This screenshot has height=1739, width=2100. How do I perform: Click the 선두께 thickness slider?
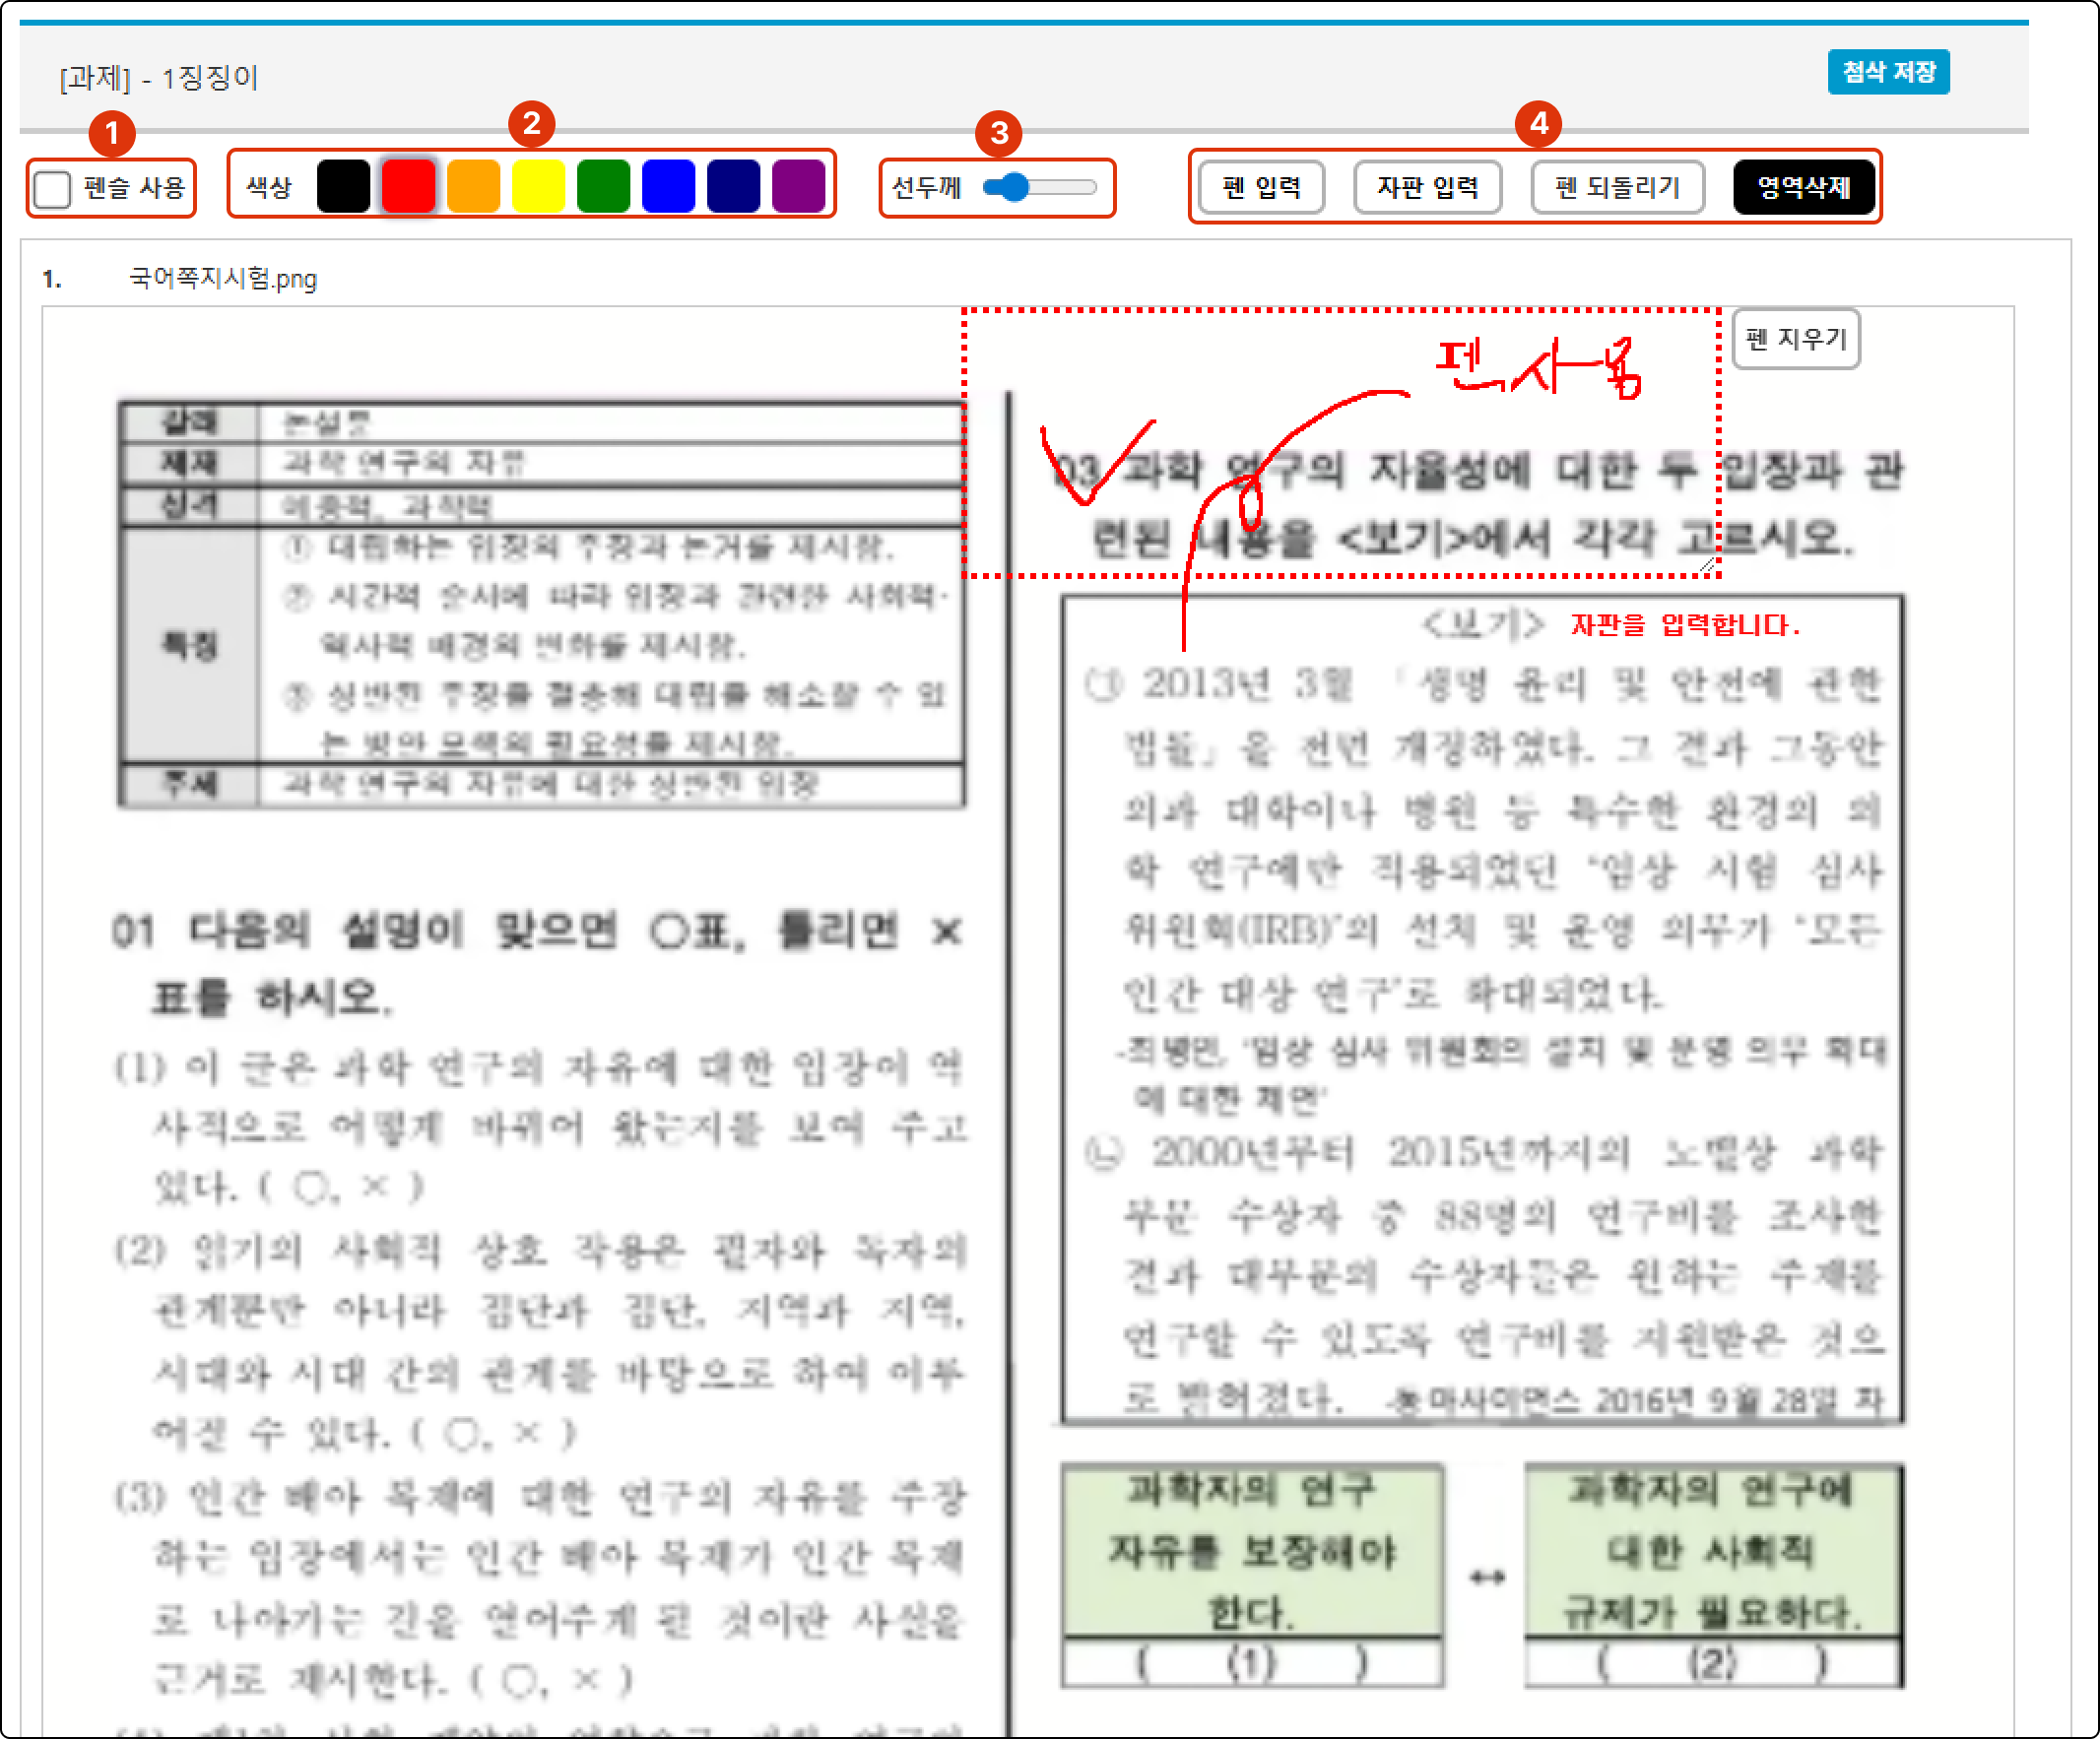click(1039, 187)
